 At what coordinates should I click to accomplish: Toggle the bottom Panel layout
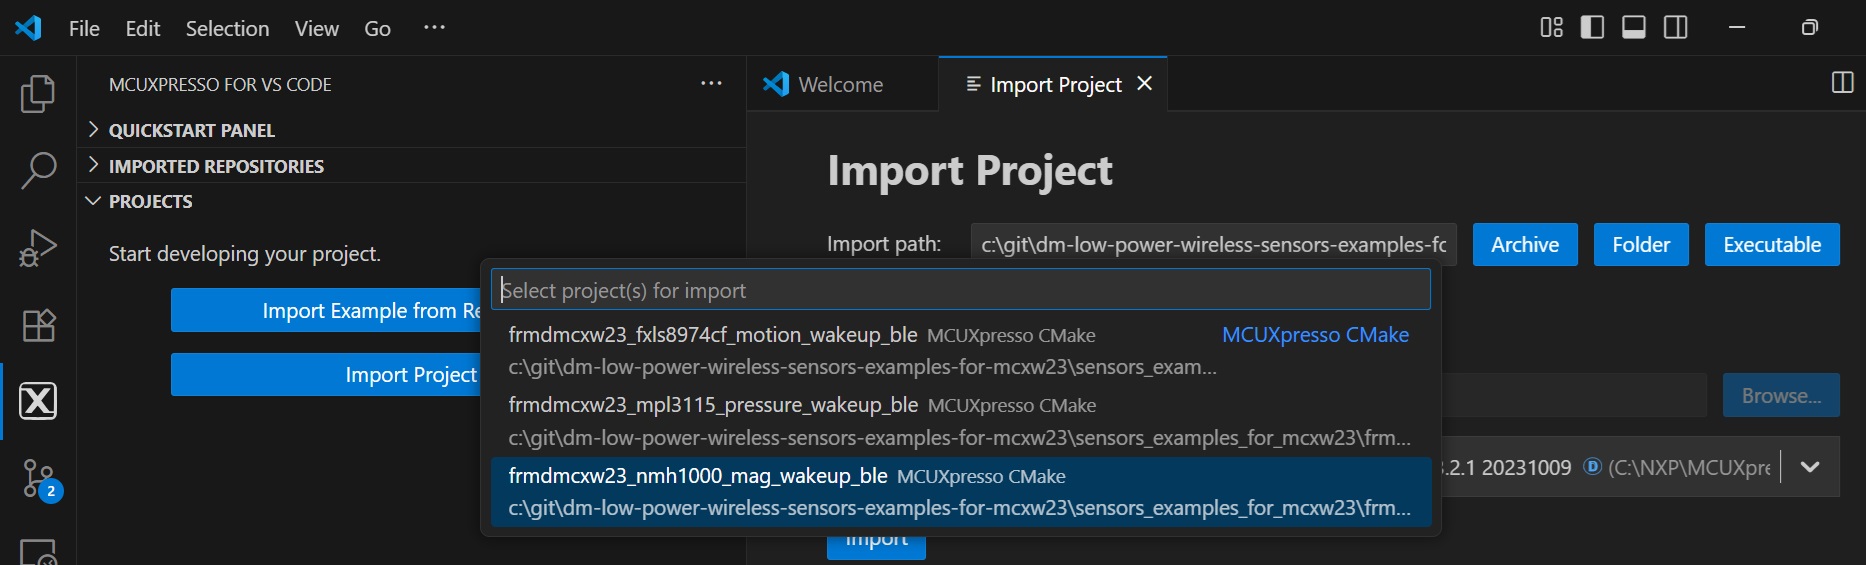pos(1634,28)
